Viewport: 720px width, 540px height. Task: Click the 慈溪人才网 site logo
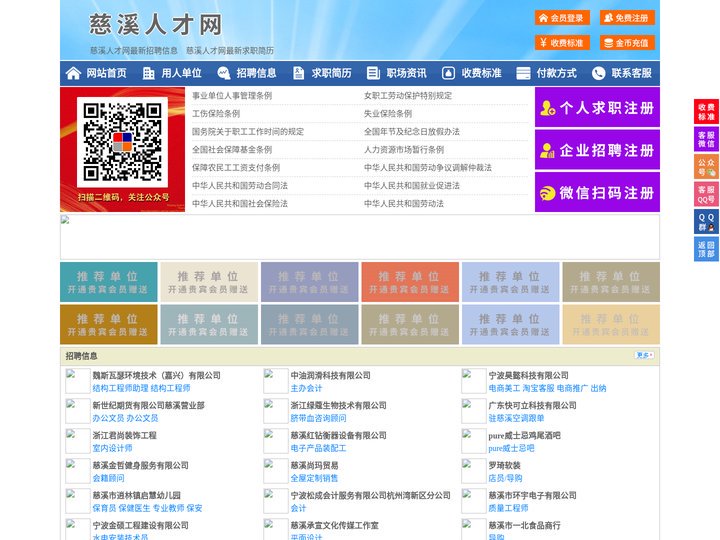[x=155, y=24]
